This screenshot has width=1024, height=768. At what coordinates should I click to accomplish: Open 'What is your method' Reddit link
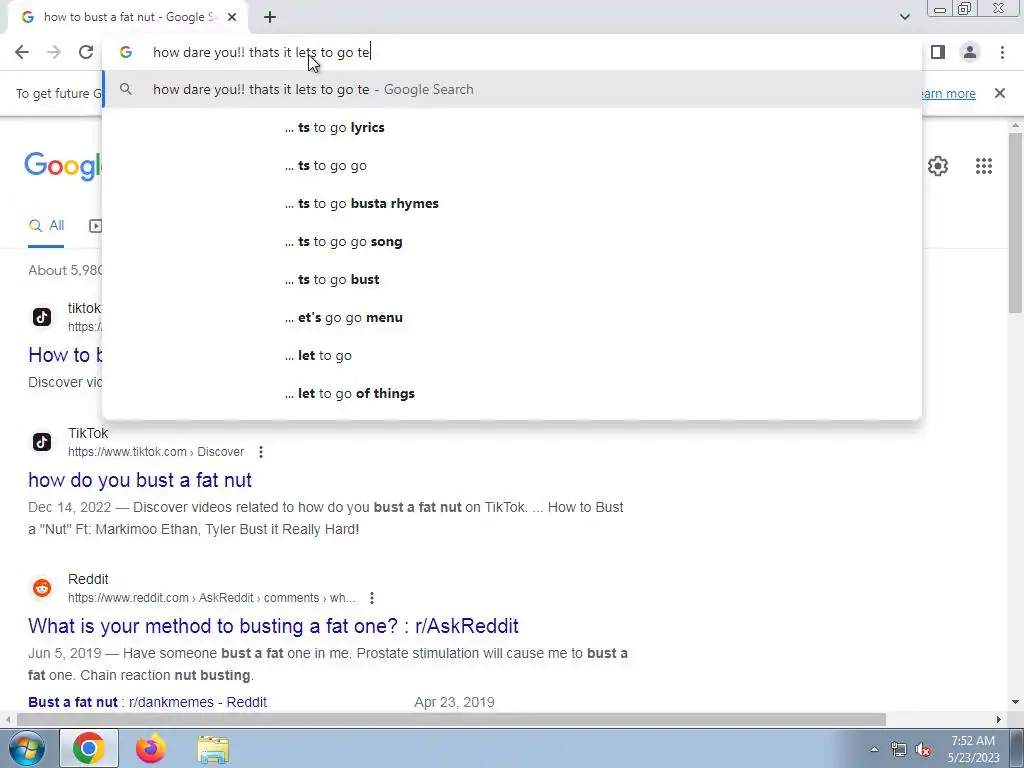coord(273,626)
